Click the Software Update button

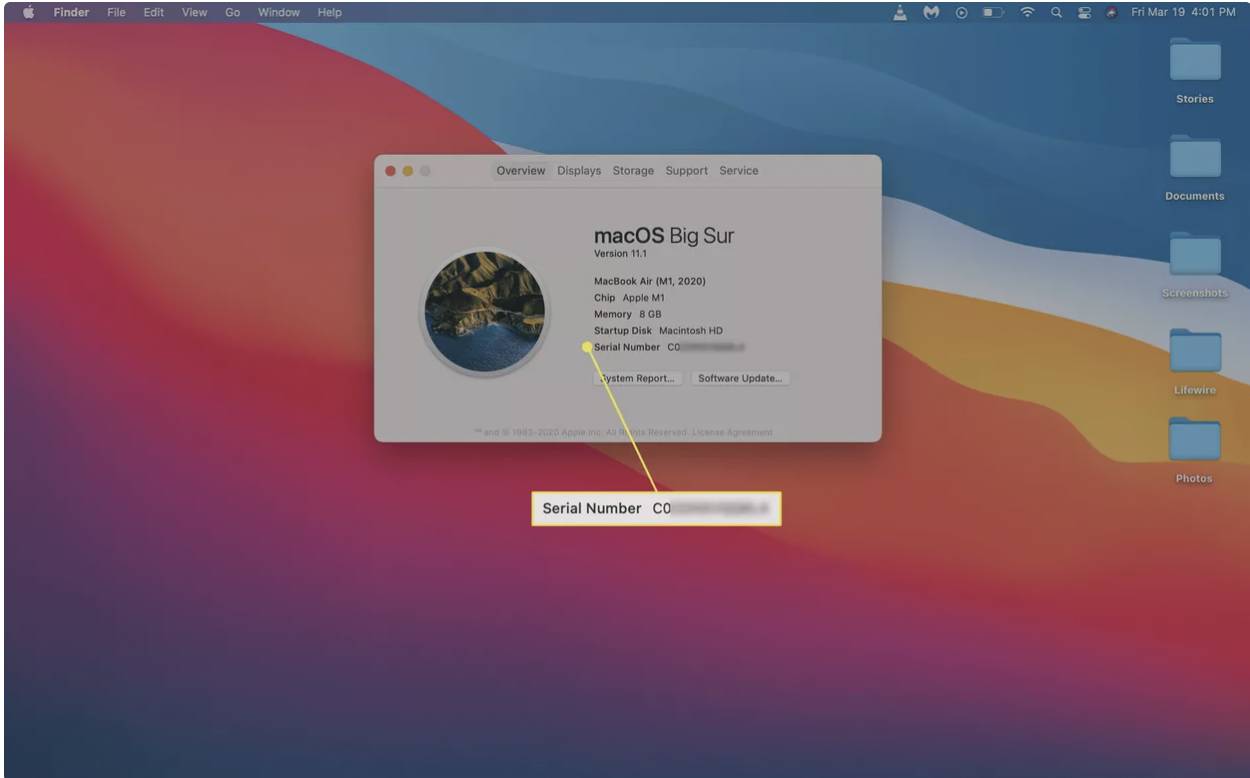coord(740,378)
